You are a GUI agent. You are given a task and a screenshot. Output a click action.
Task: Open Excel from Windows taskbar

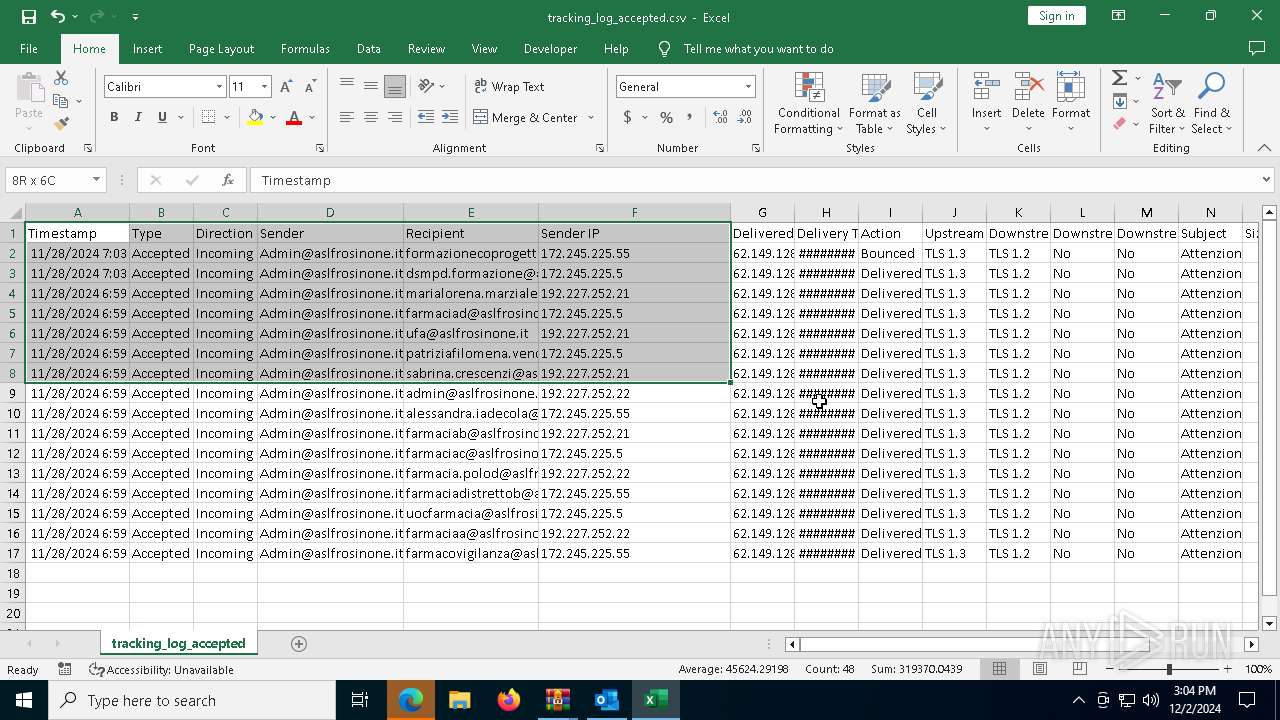coord(655,700)
